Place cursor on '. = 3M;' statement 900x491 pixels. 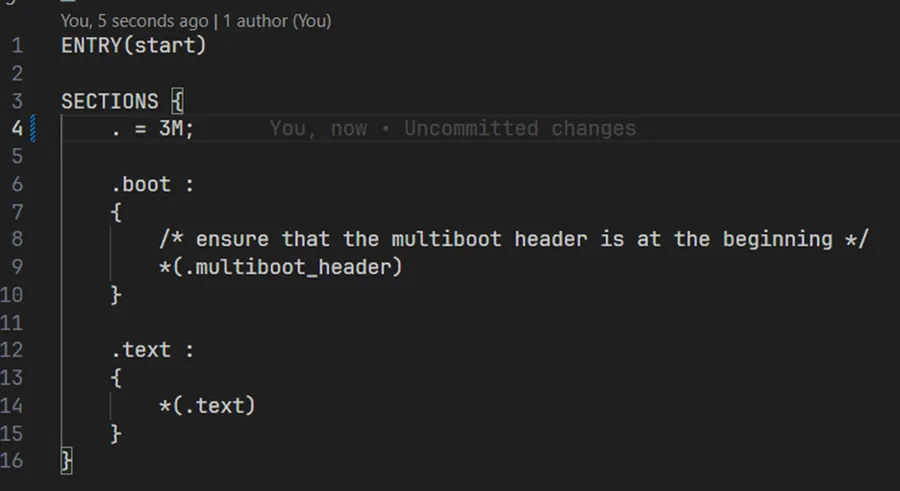point(153,128)
